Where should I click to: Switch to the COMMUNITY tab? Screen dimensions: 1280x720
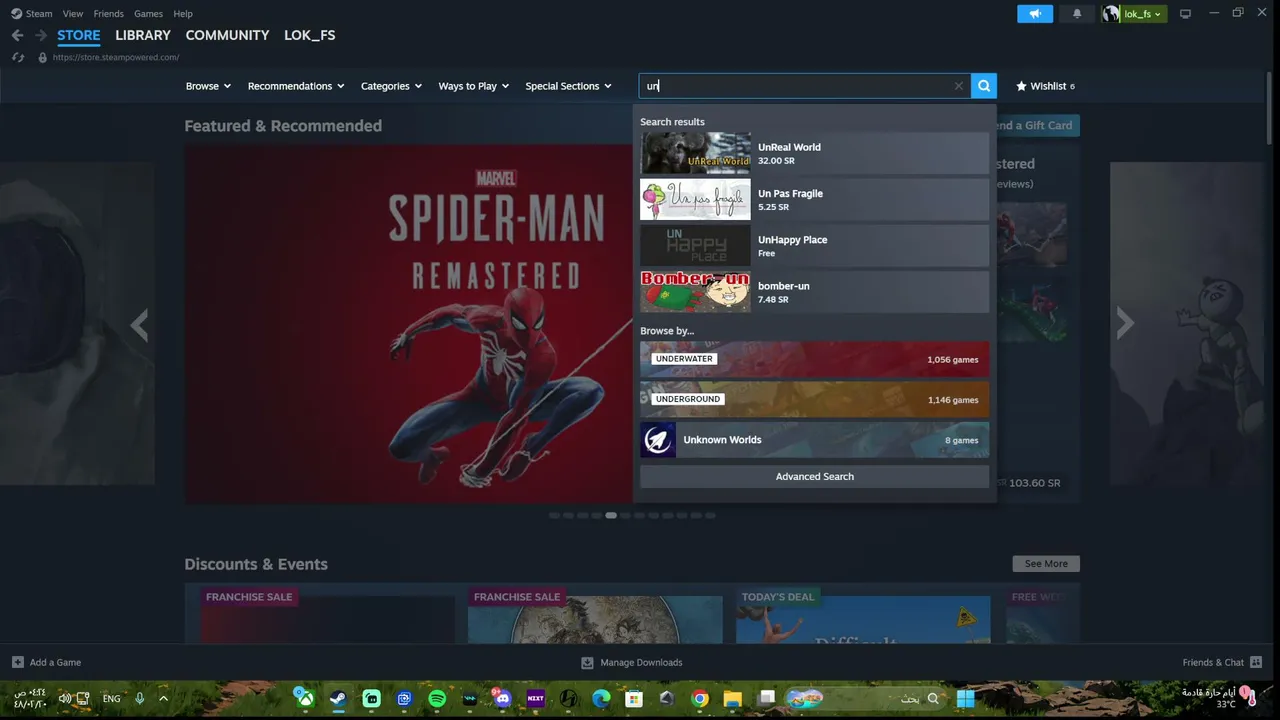click(x=227, y=35)
